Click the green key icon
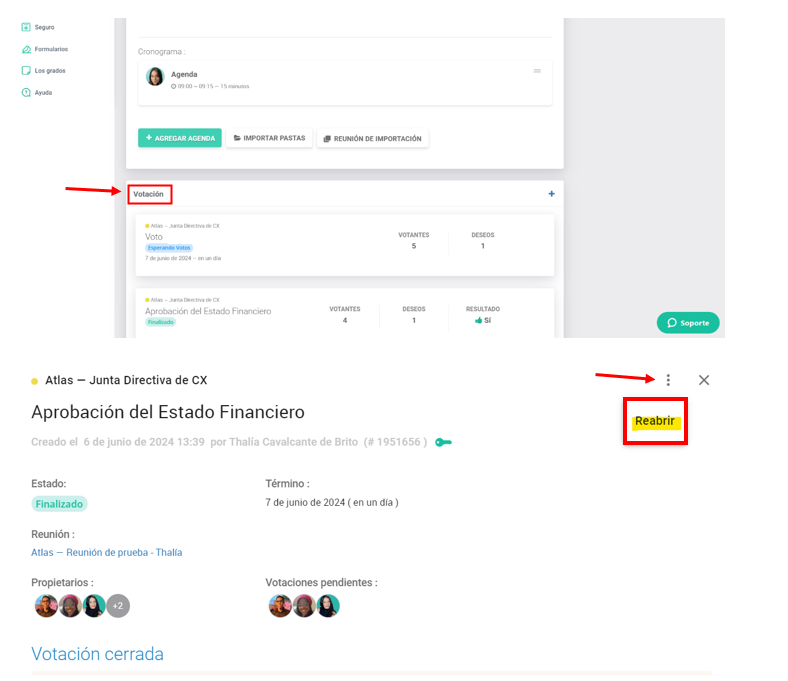788x681 pixels. (443, 442)
